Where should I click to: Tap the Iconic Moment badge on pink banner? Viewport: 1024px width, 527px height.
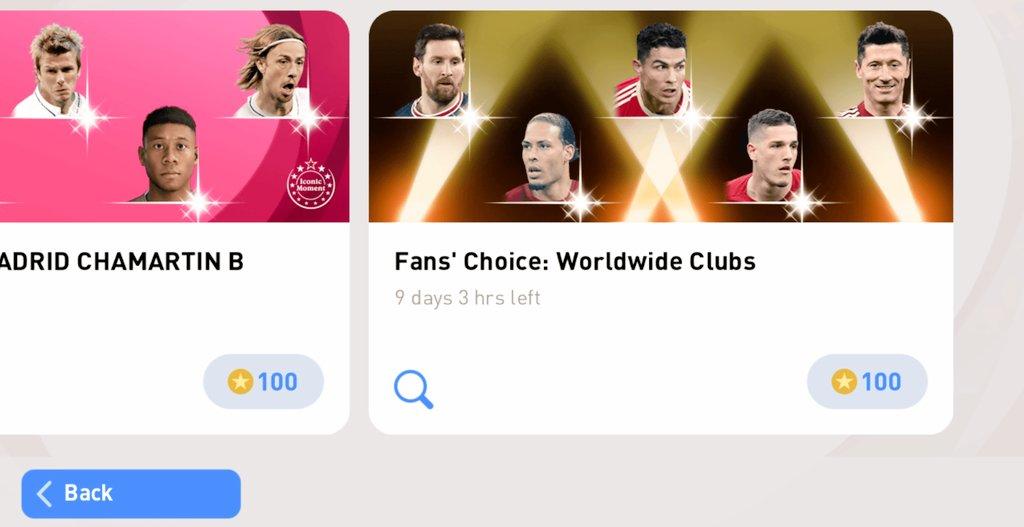pos(311,184)
